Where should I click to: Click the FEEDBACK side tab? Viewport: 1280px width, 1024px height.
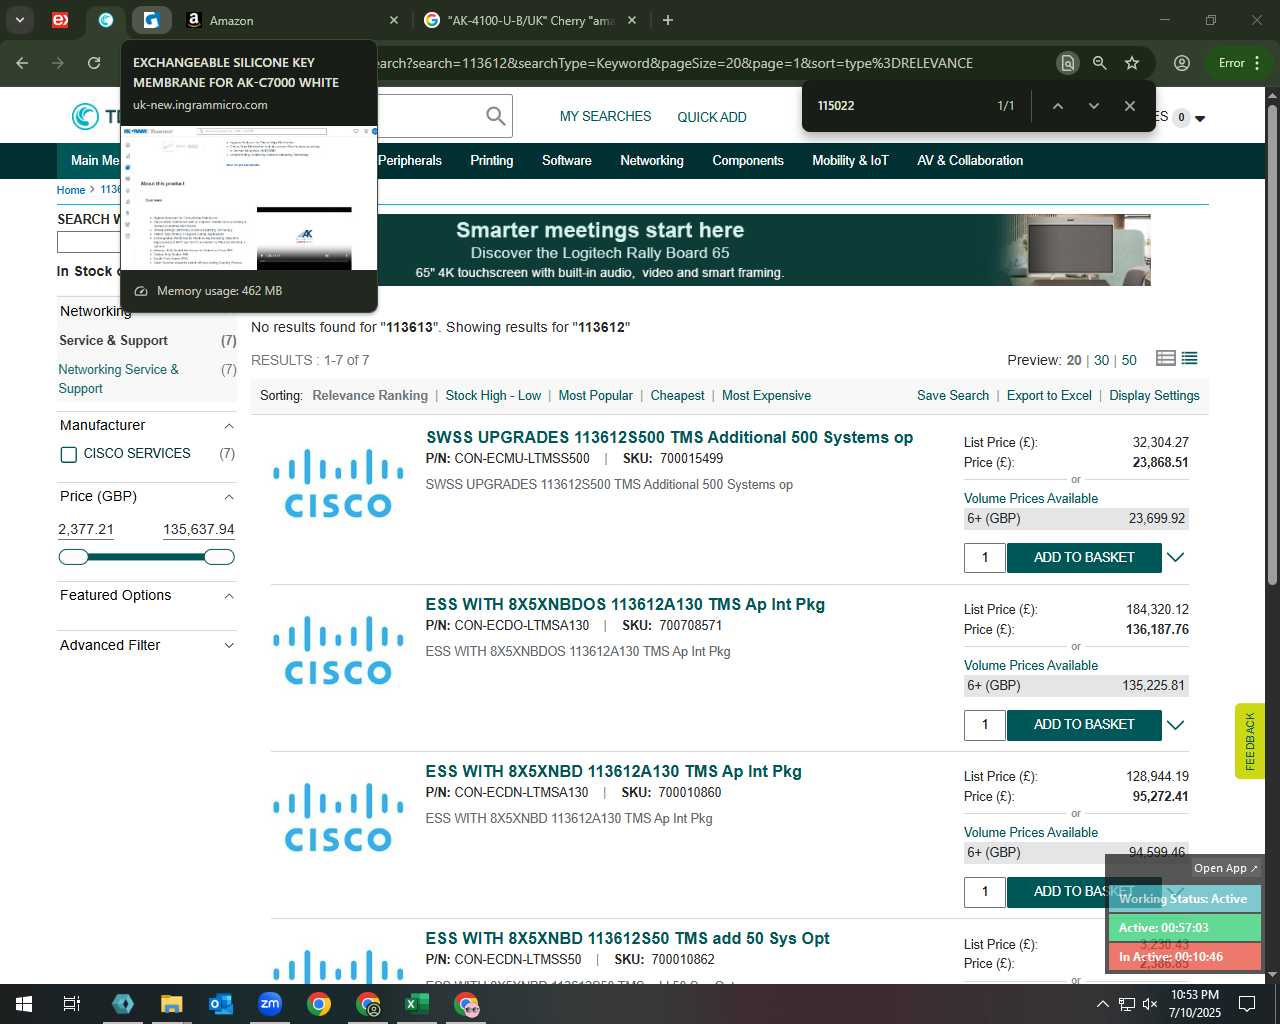tap(1250, 741)
